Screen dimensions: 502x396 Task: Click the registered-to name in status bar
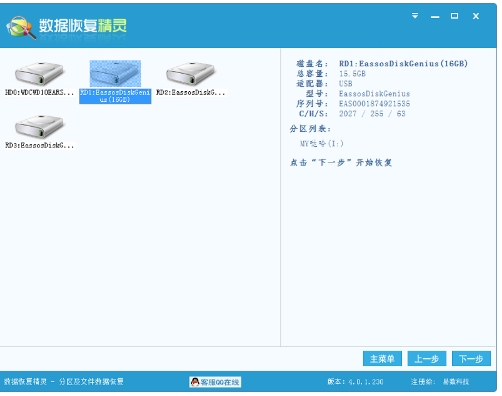click(456, 382)
